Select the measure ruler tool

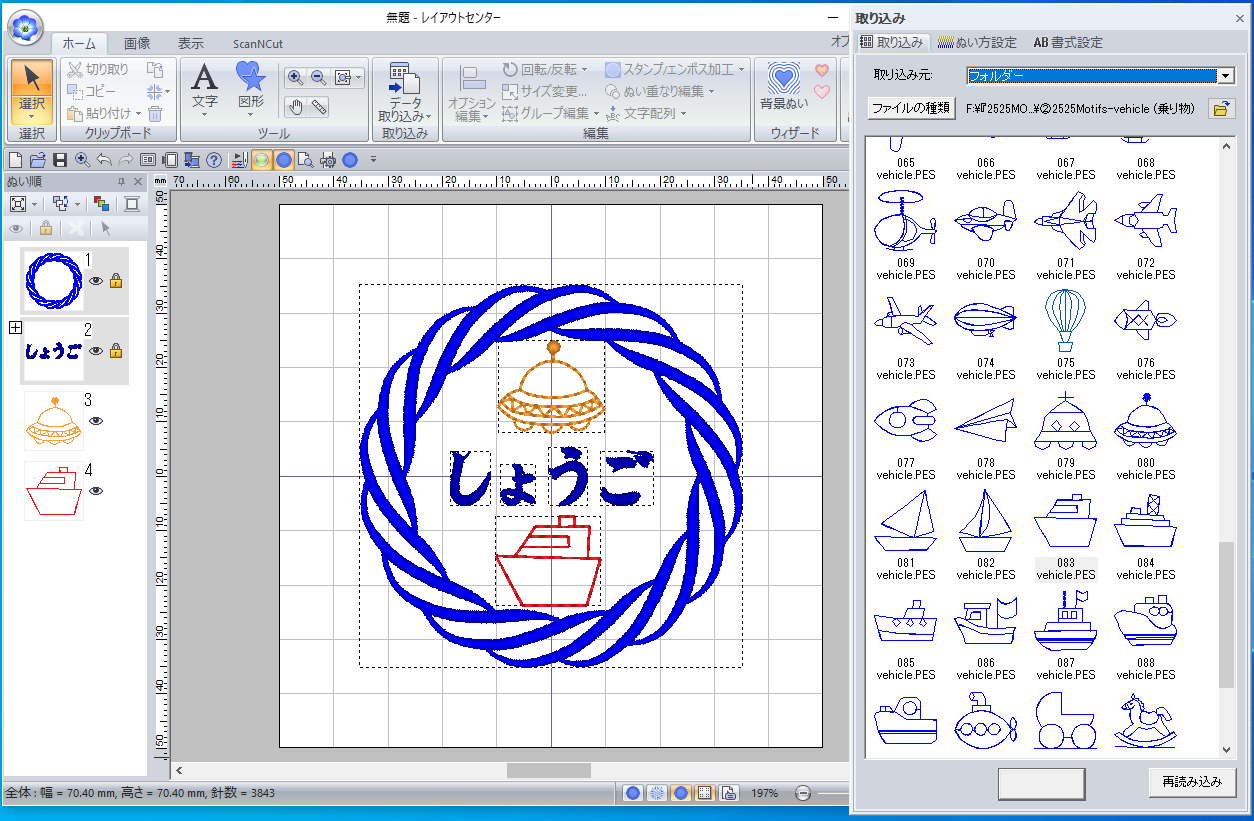[319, 107]
